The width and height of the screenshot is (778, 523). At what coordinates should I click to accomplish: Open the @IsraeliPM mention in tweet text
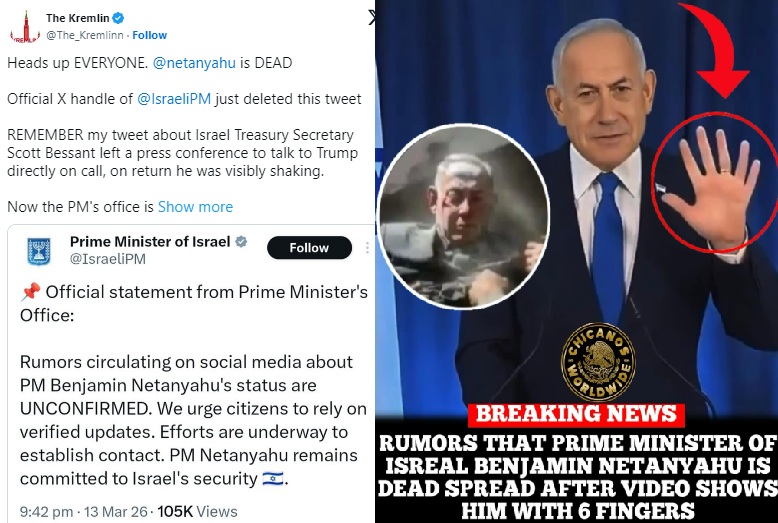pyautogui.click(x=174, y=99)
